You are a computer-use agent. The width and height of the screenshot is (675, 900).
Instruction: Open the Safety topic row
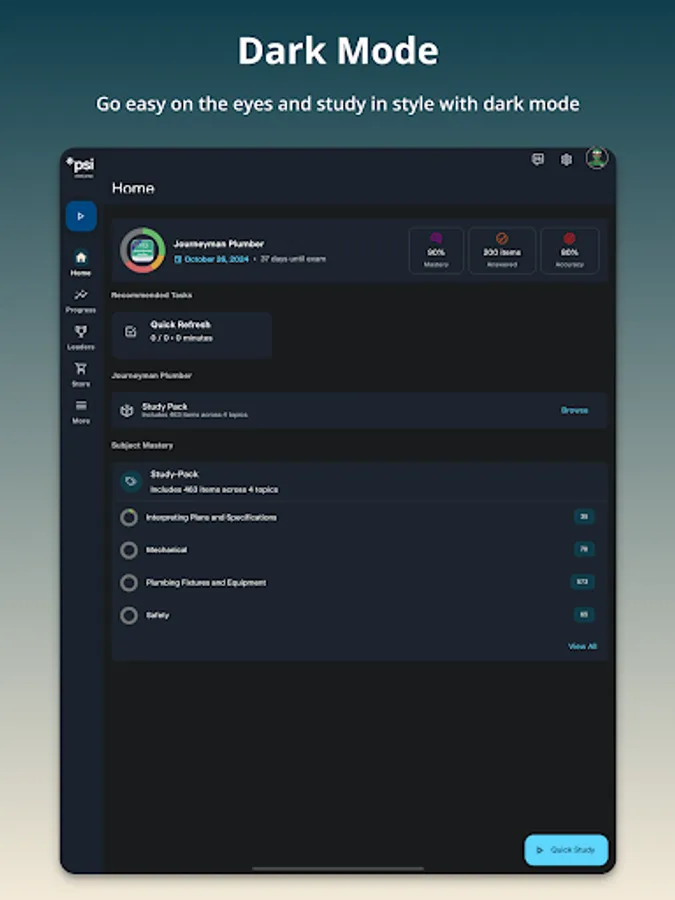tap(359, 615)
